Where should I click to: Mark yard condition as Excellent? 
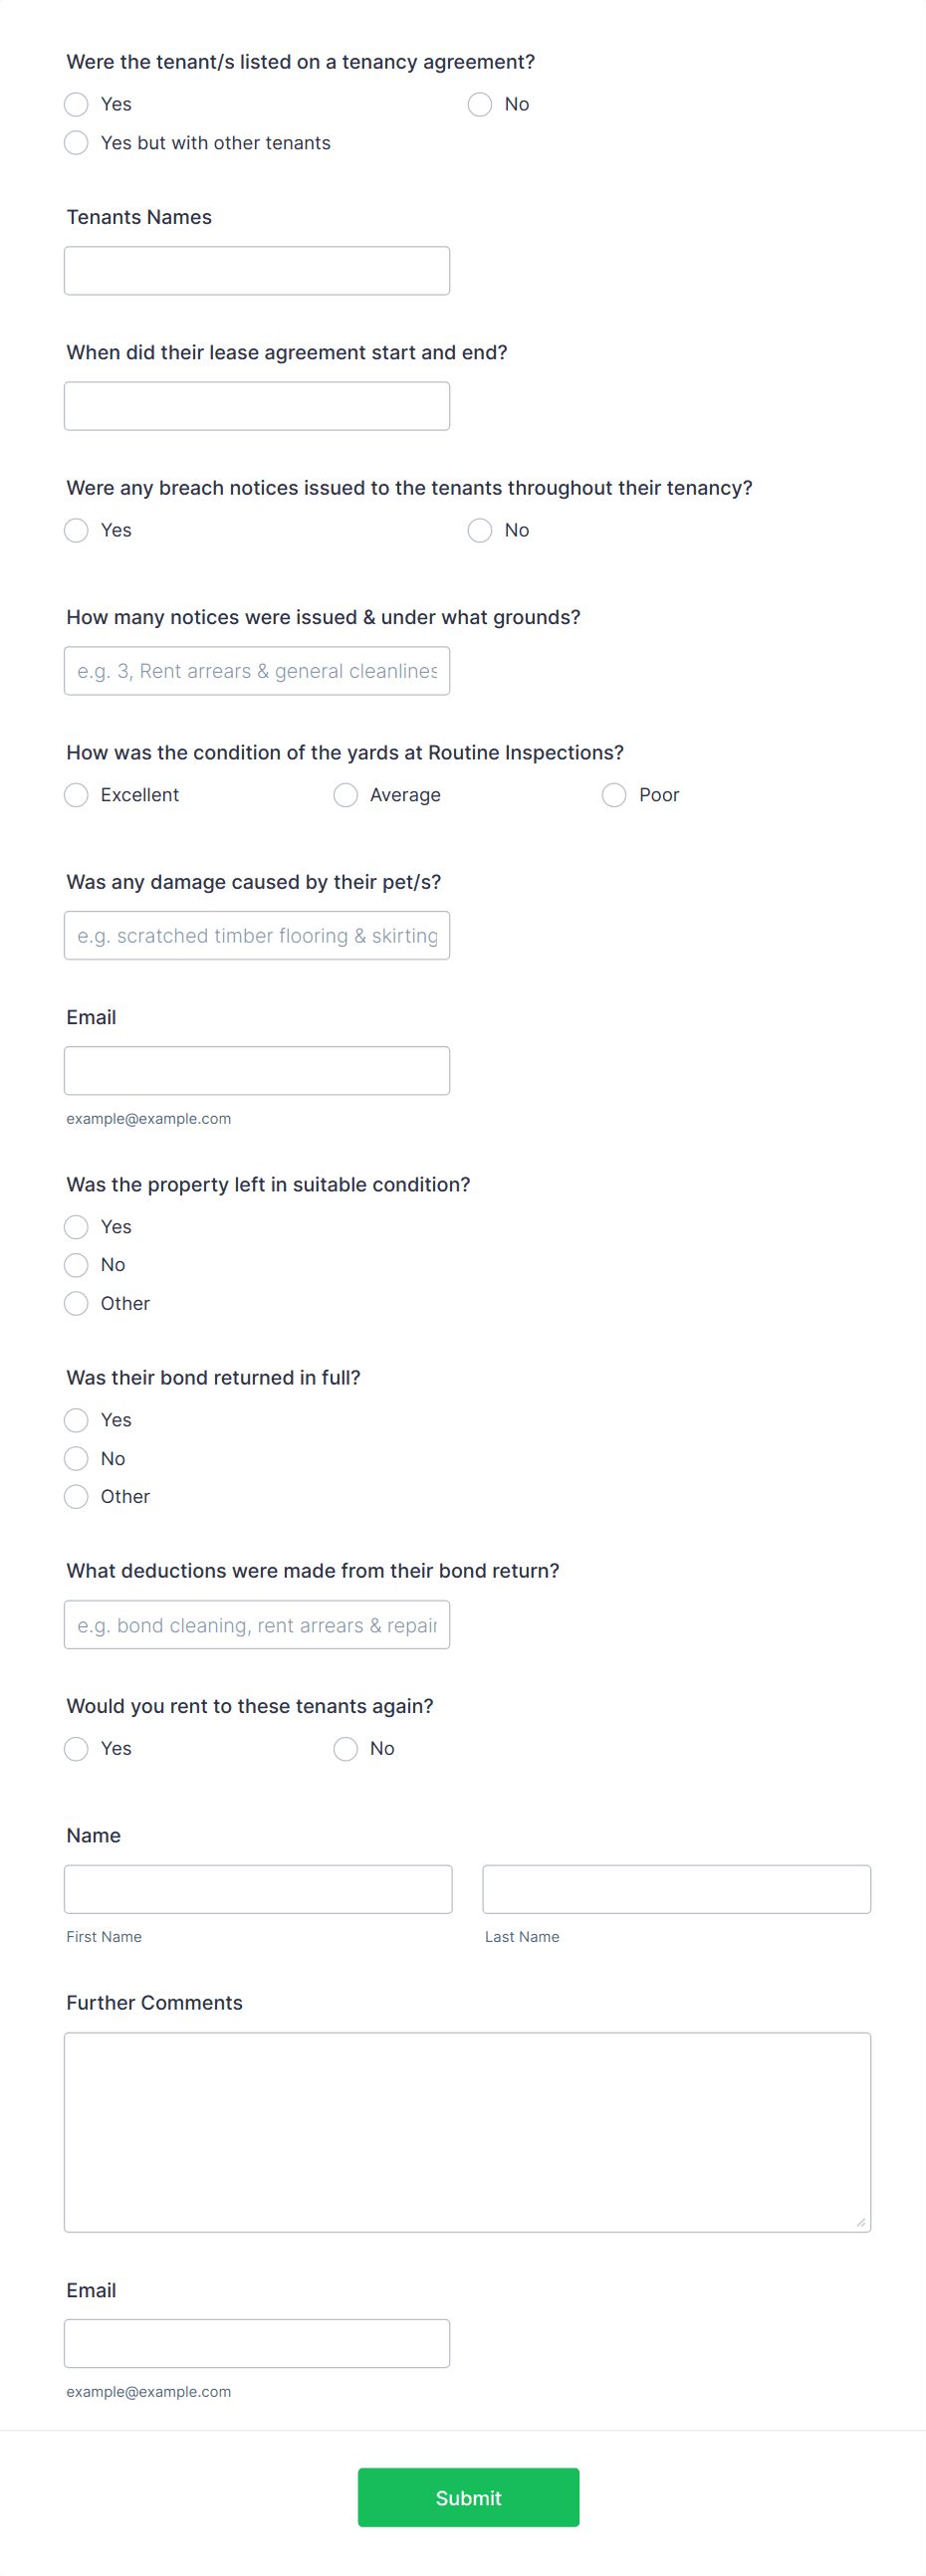coord(76,795)
